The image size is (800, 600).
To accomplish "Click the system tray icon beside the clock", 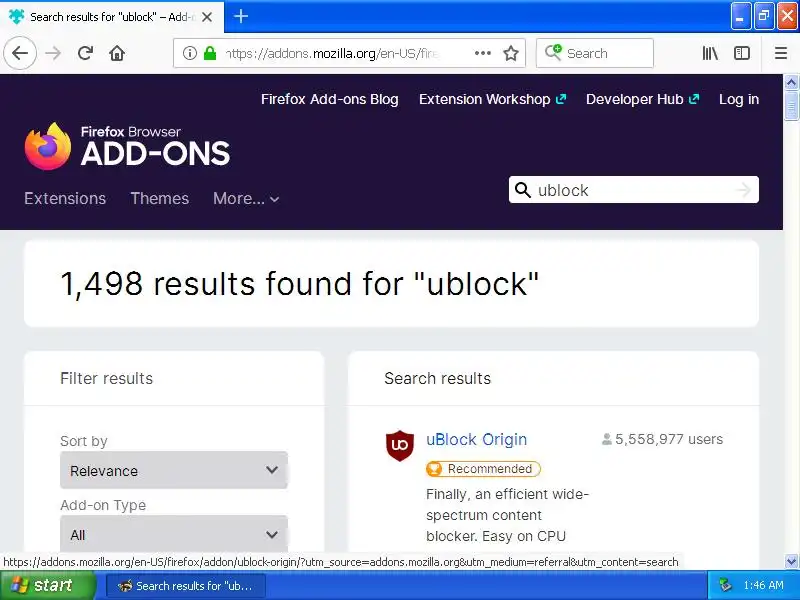I will 725,585.
